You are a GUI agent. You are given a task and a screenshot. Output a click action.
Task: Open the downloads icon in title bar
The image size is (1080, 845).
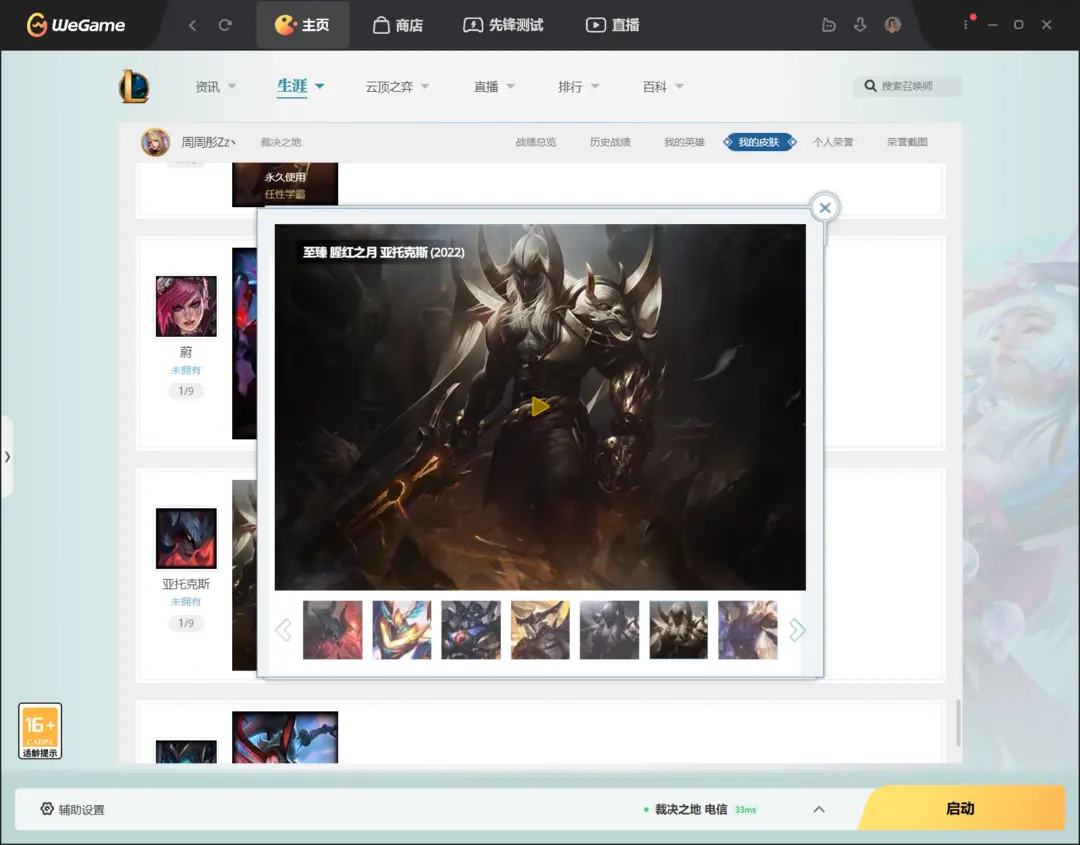(x=860, y=25)
